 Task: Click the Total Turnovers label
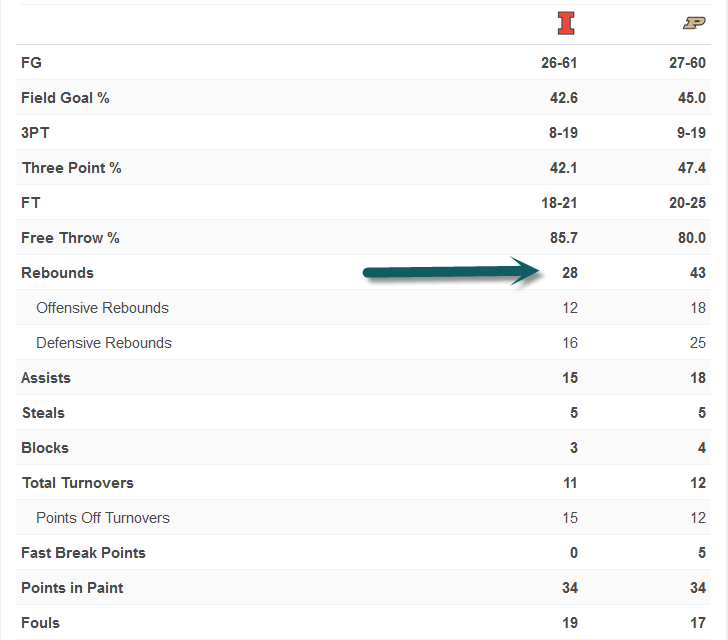pyautogui.click(x=78, y=483)
